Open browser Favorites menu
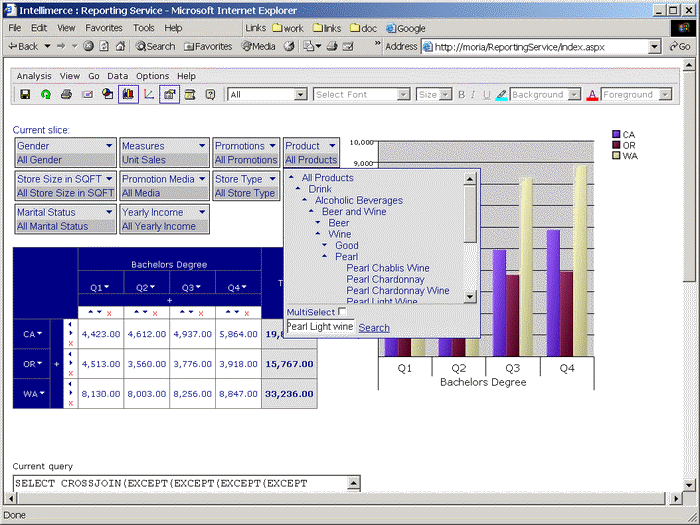 pos(104,28)
